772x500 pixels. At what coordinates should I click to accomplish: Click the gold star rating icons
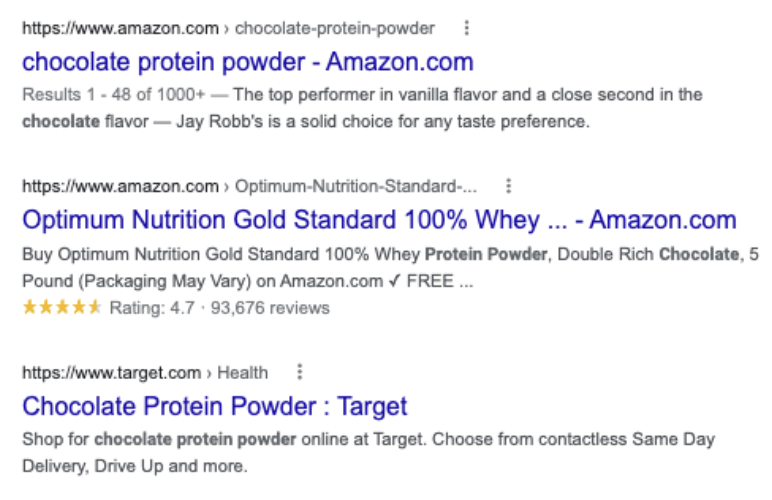61,307
